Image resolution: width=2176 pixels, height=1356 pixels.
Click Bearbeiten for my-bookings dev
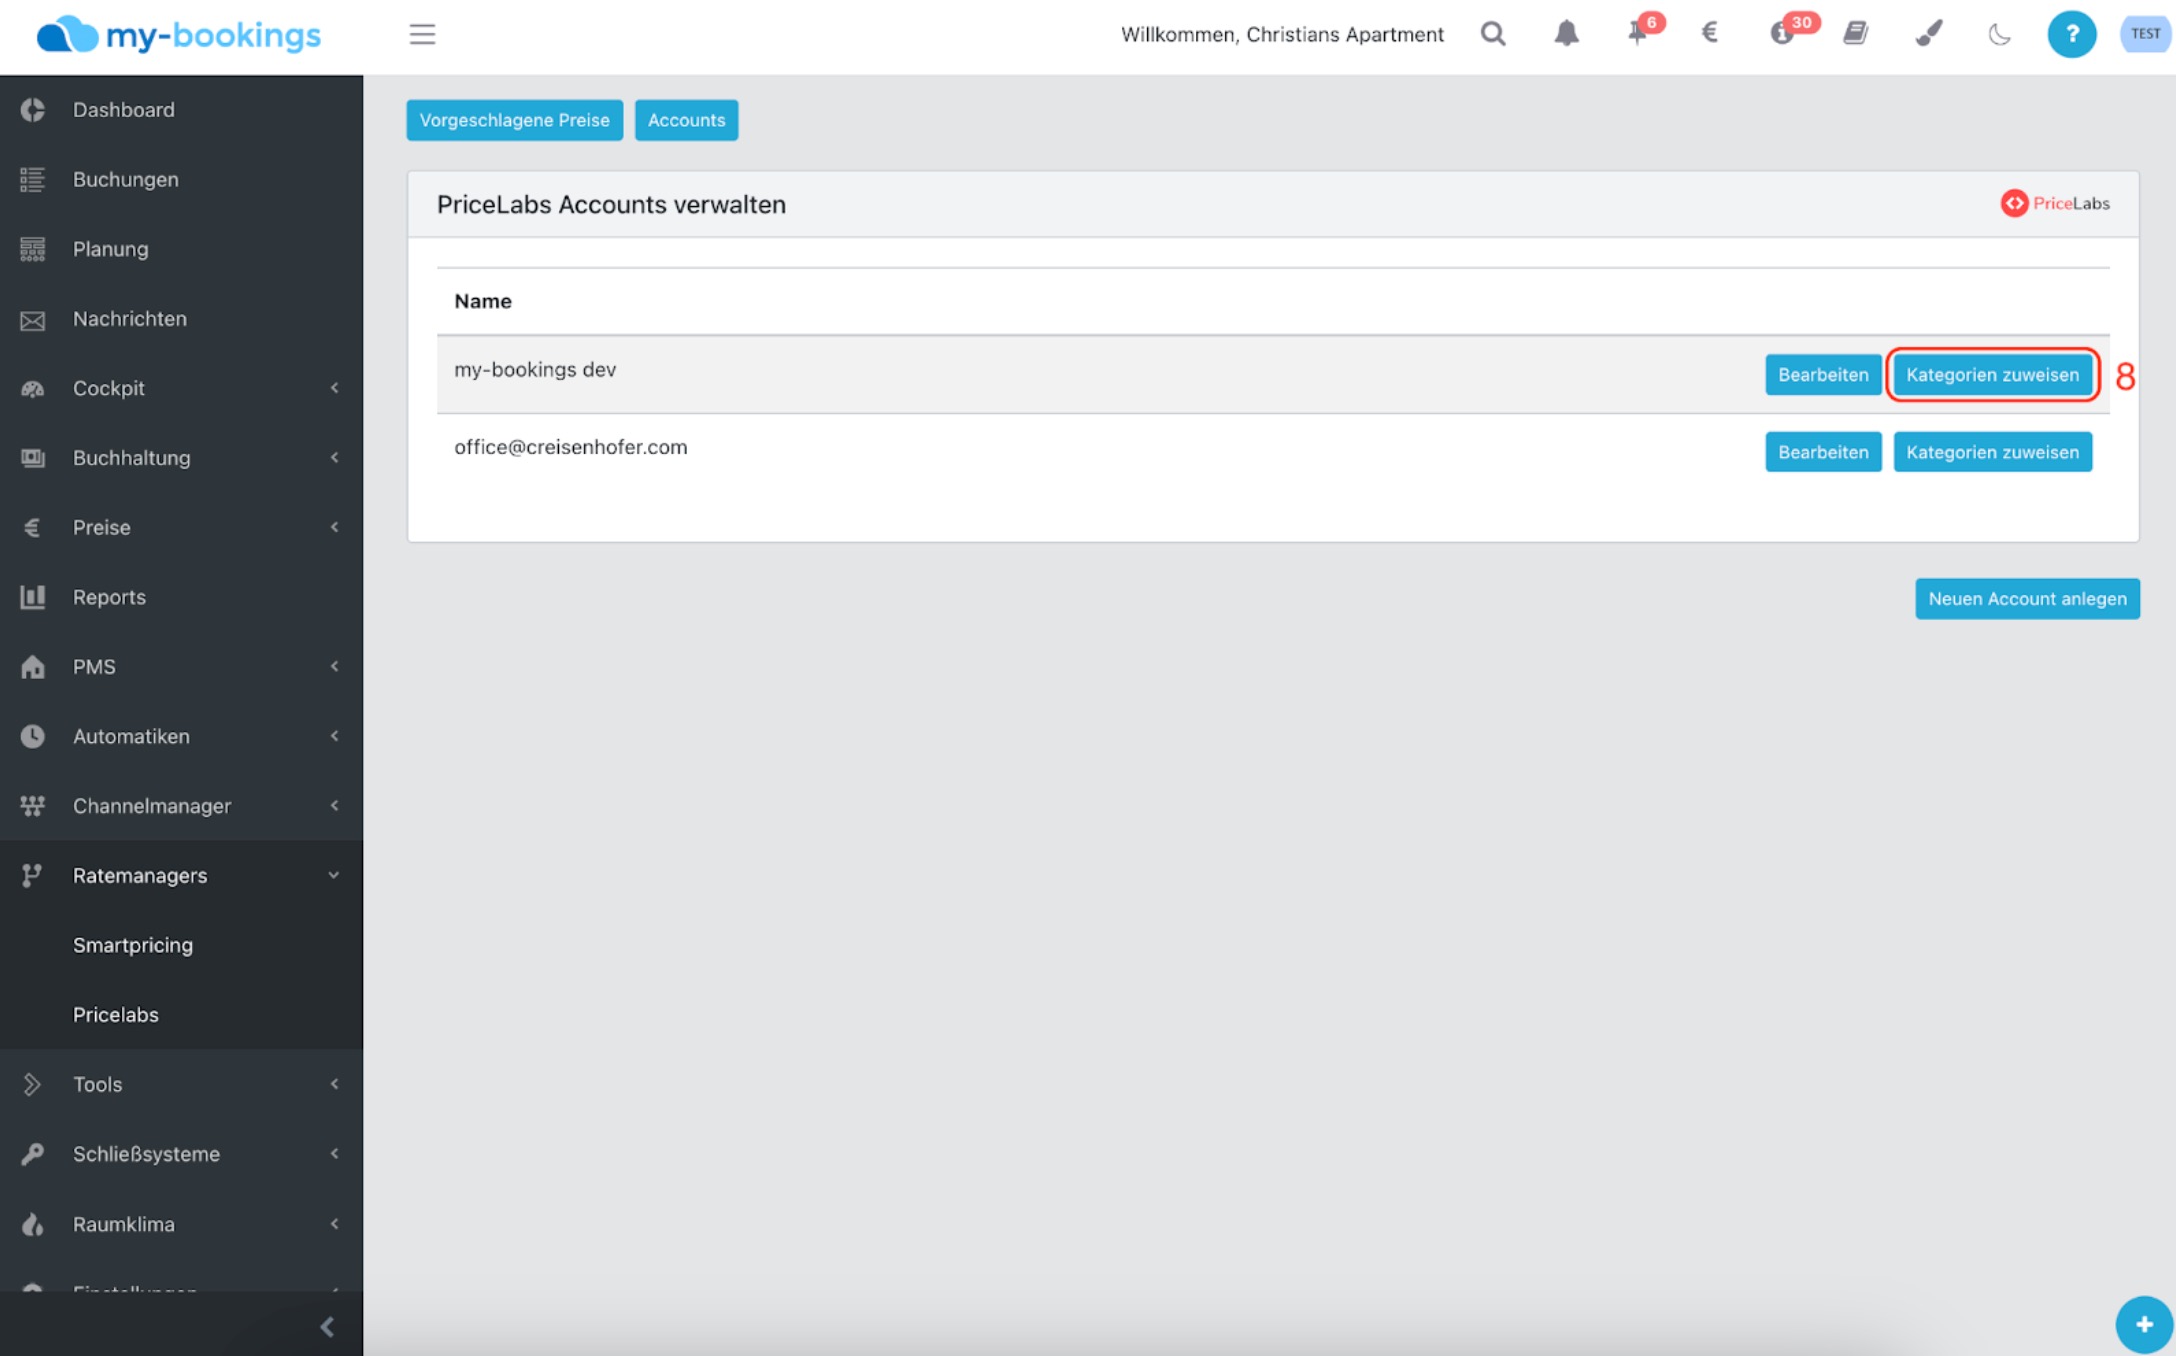[1823, 375]
